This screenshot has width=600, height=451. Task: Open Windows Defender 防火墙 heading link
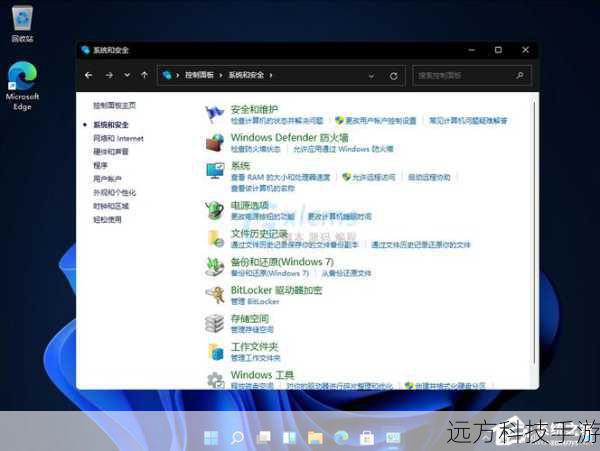tap(290, 137)
